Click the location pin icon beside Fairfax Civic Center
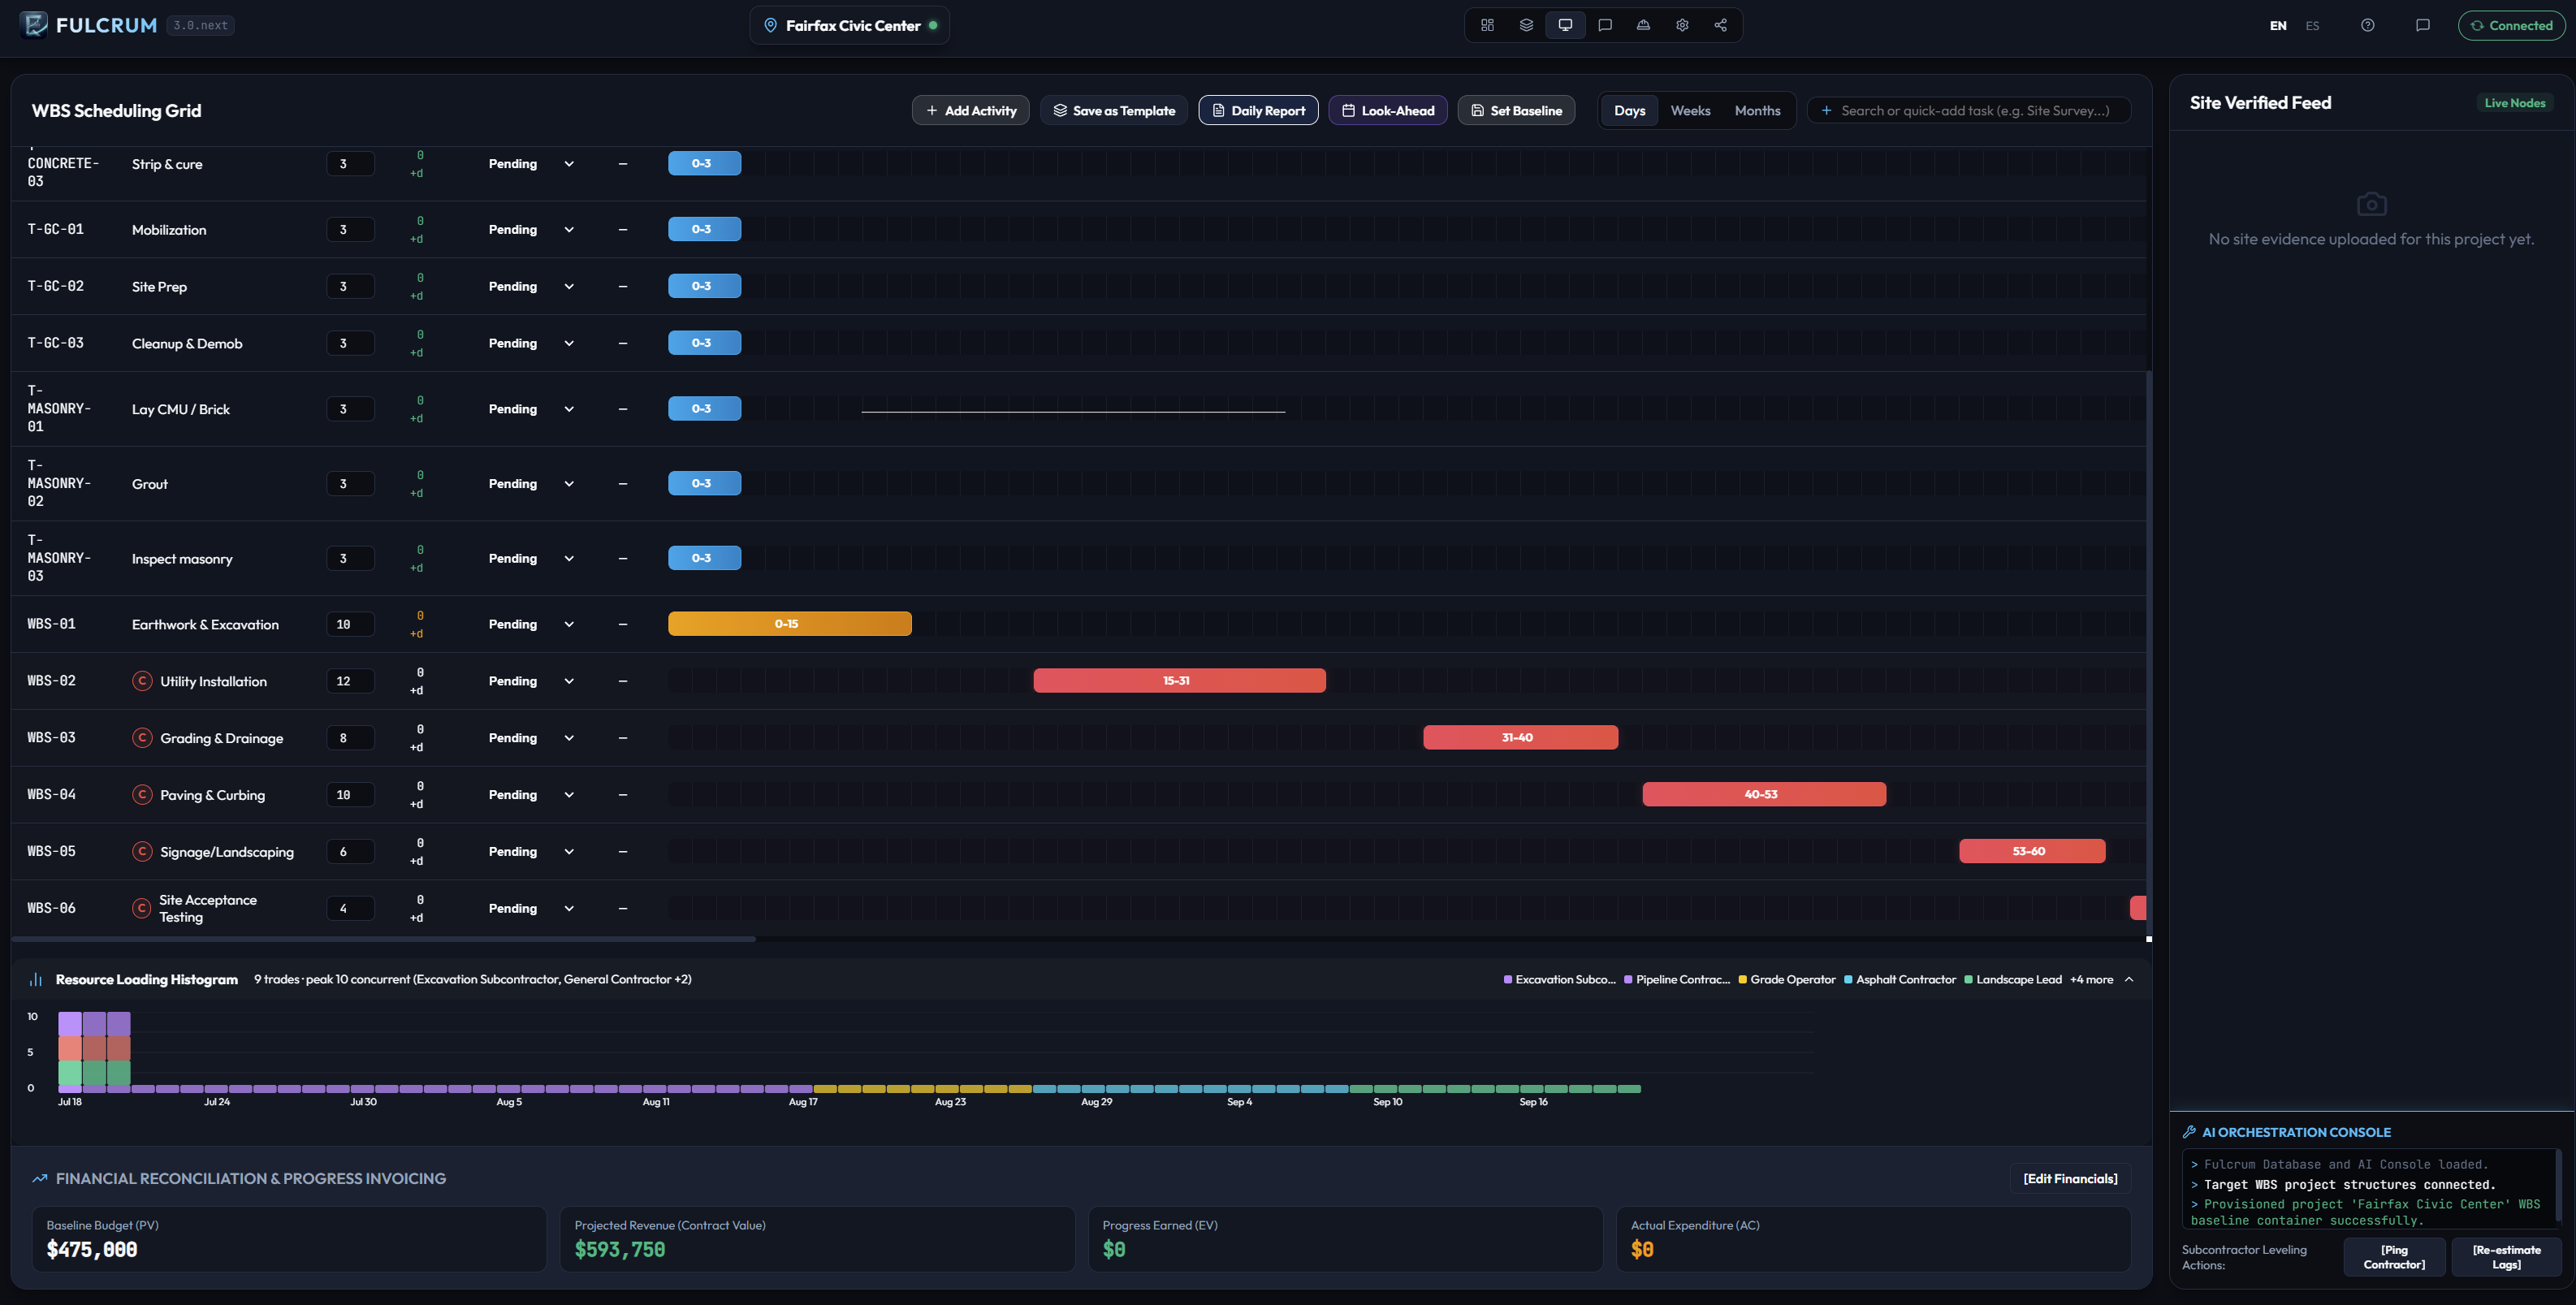This screenshot has height=1305, width=2576. (770, 25)
